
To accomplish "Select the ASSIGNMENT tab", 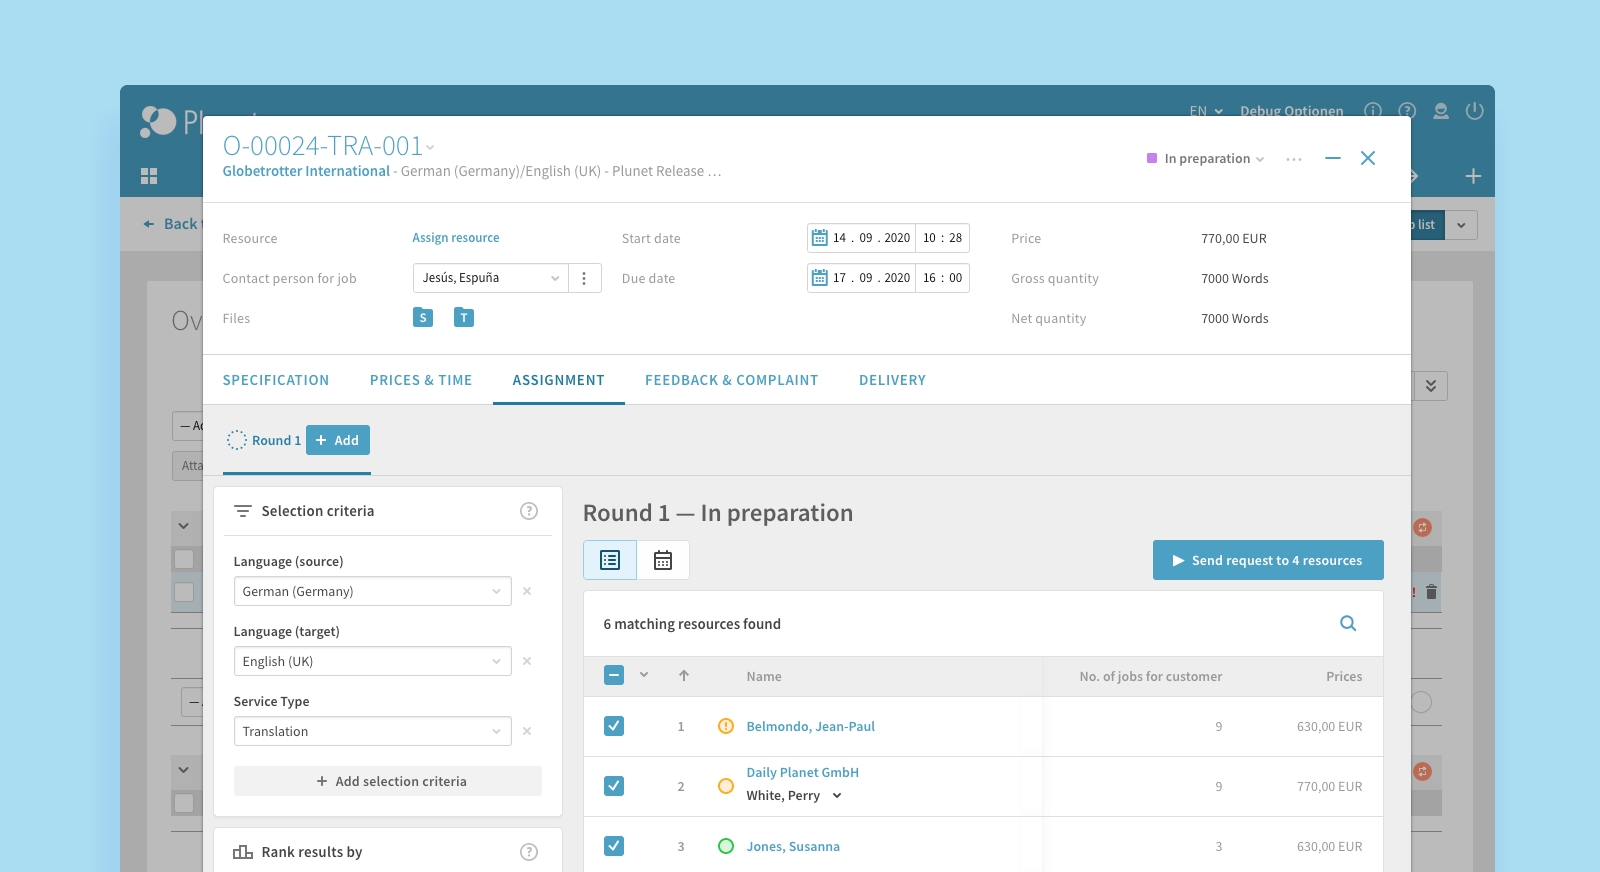I will point(559,380).
